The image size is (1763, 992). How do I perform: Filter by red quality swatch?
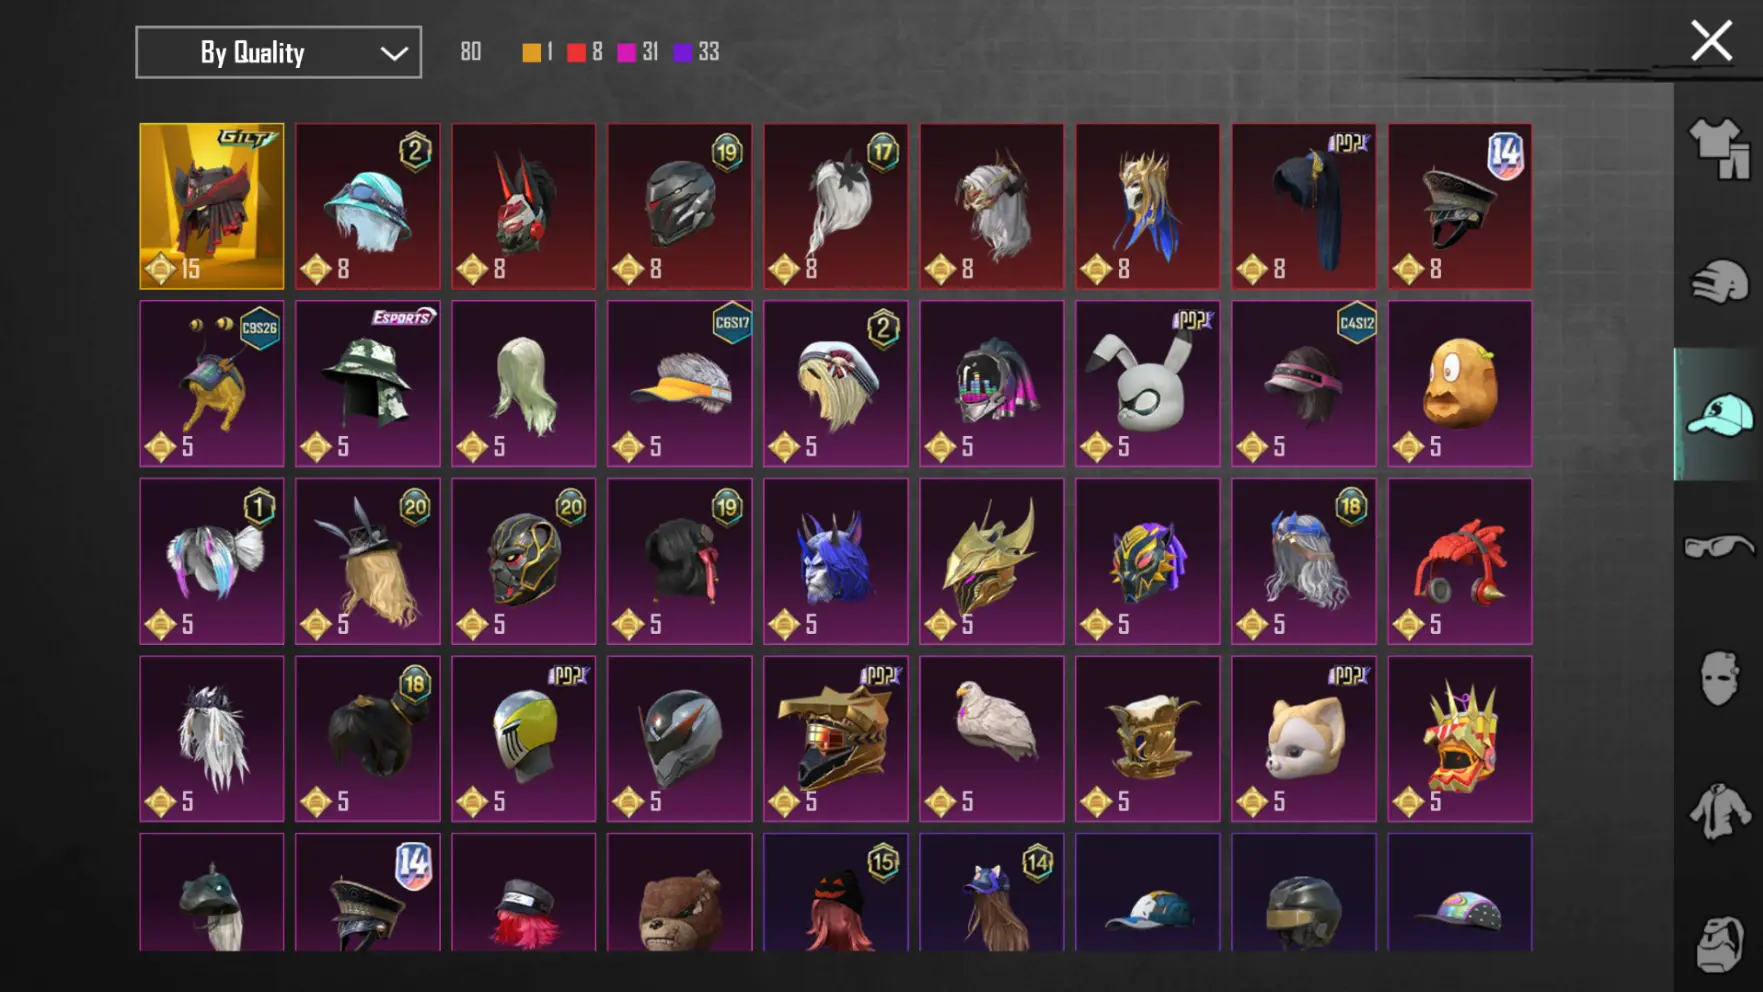click(x=576, y=52)
